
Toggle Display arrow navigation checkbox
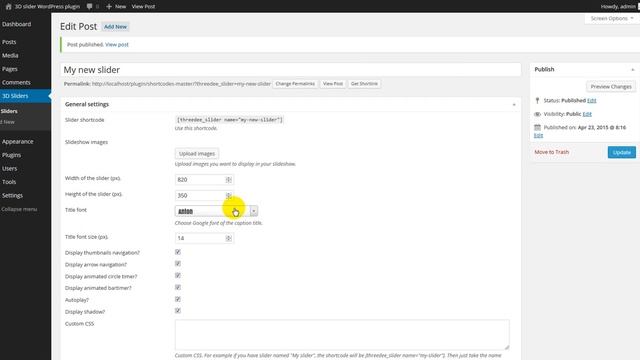pos(178,264)
